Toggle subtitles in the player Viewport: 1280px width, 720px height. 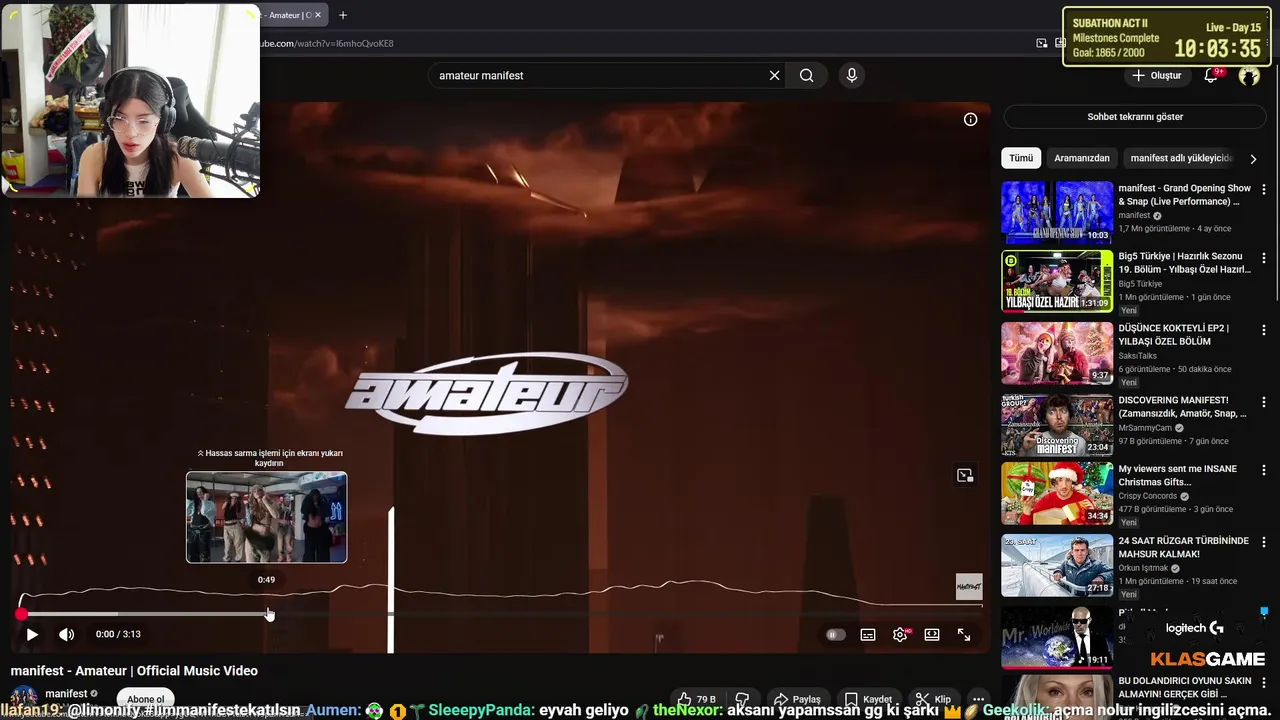(868, 634)
